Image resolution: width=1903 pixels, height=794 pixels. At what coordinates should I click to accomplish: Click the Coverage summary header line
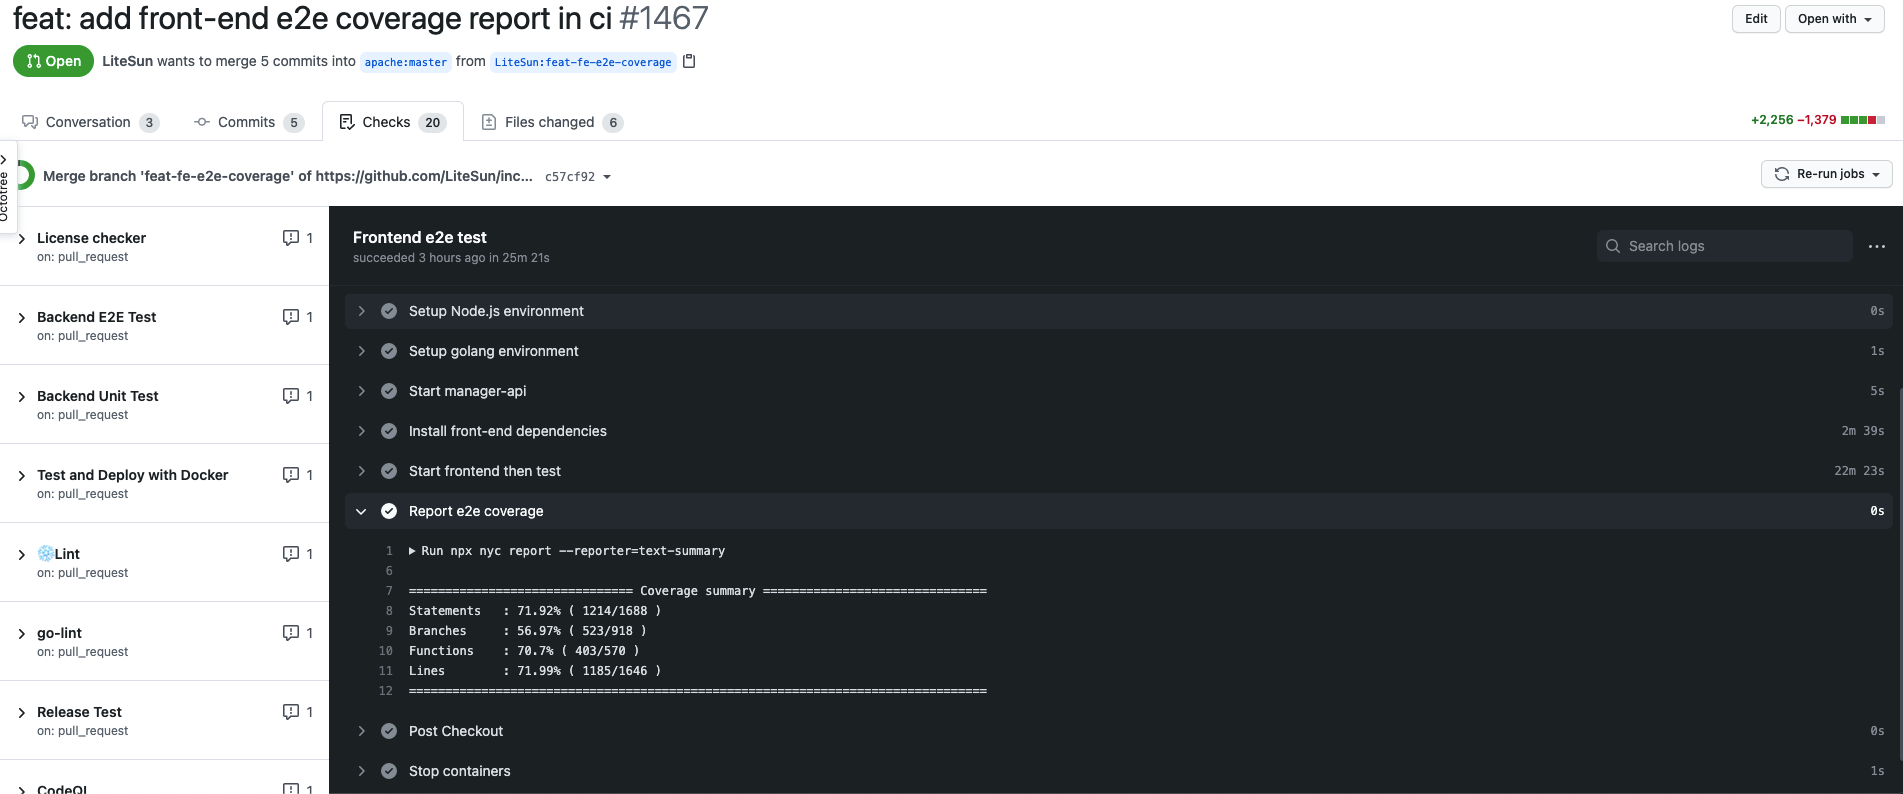698,591
